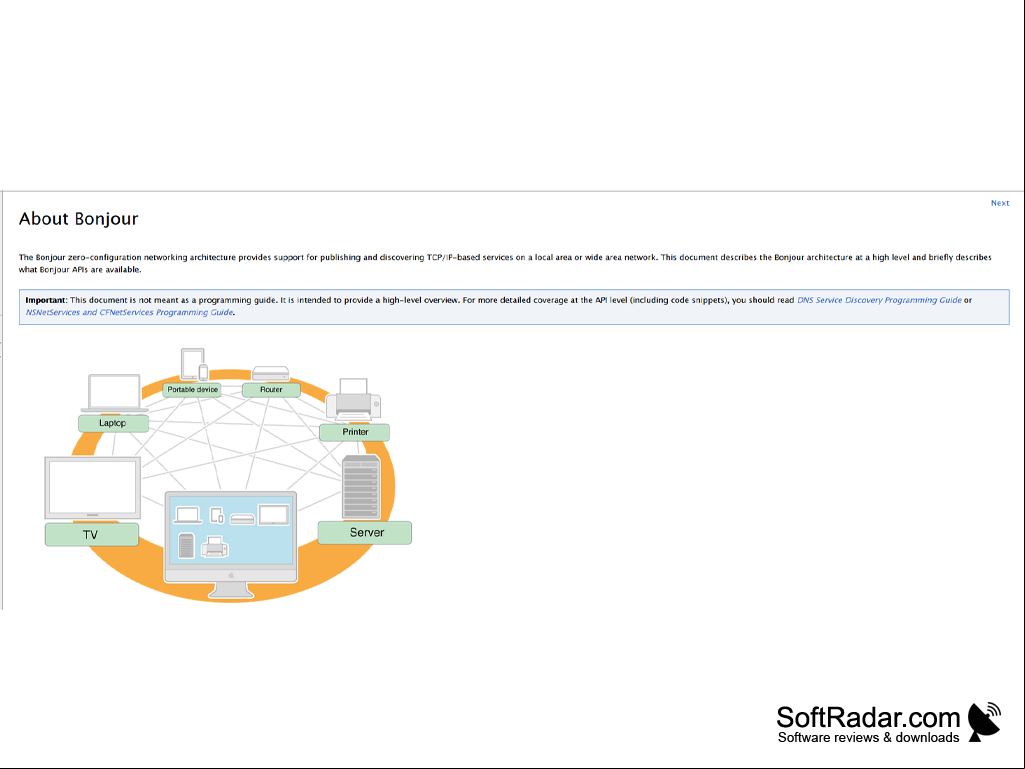
Task: Click the TV label in diagram
Action: tap(92, 534)
